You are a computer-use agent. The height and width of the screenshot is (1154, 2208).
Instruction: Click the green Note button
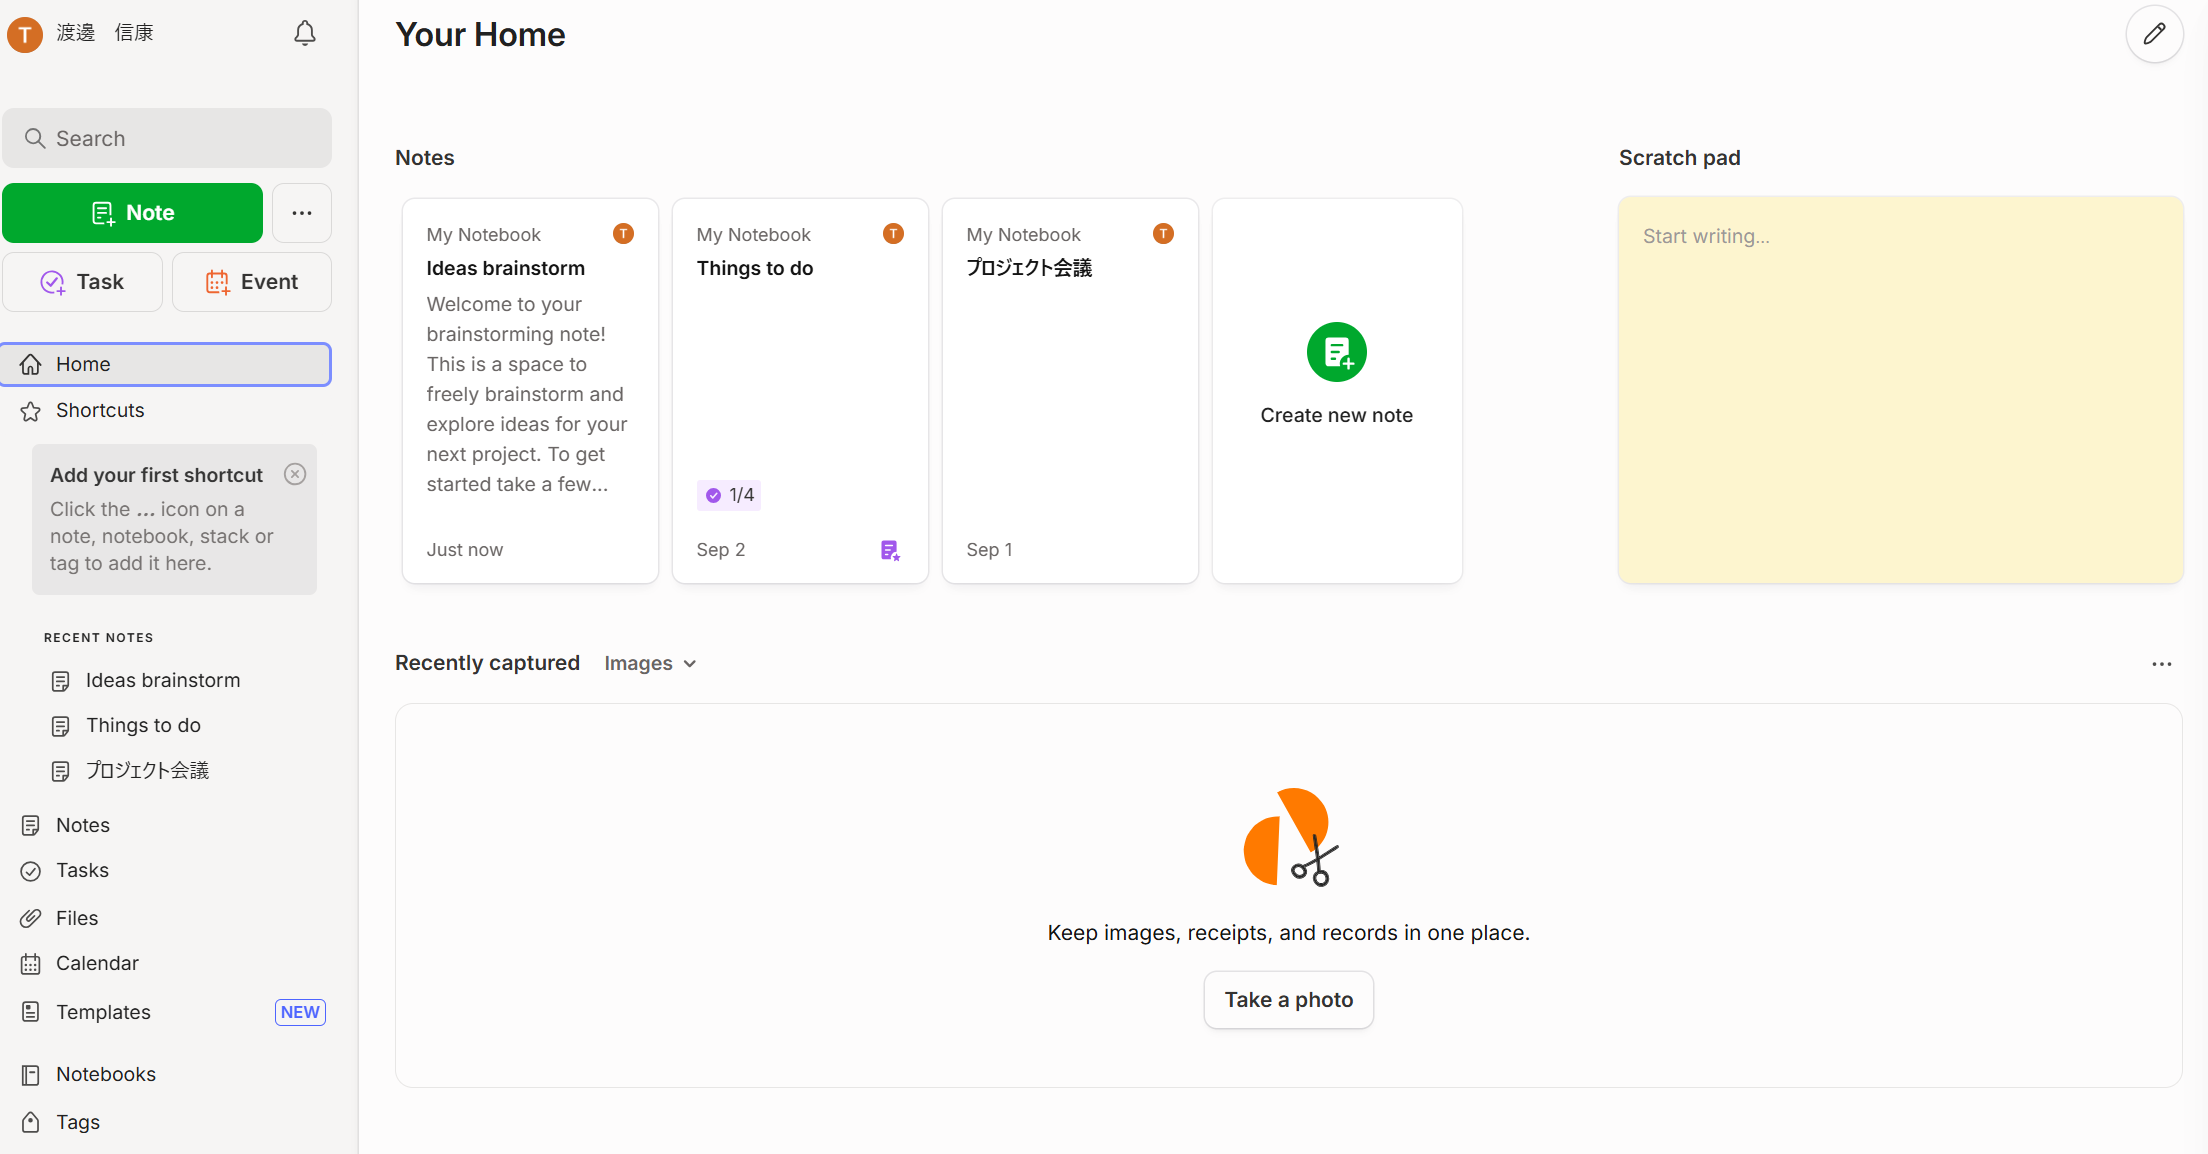click(132, 212)
